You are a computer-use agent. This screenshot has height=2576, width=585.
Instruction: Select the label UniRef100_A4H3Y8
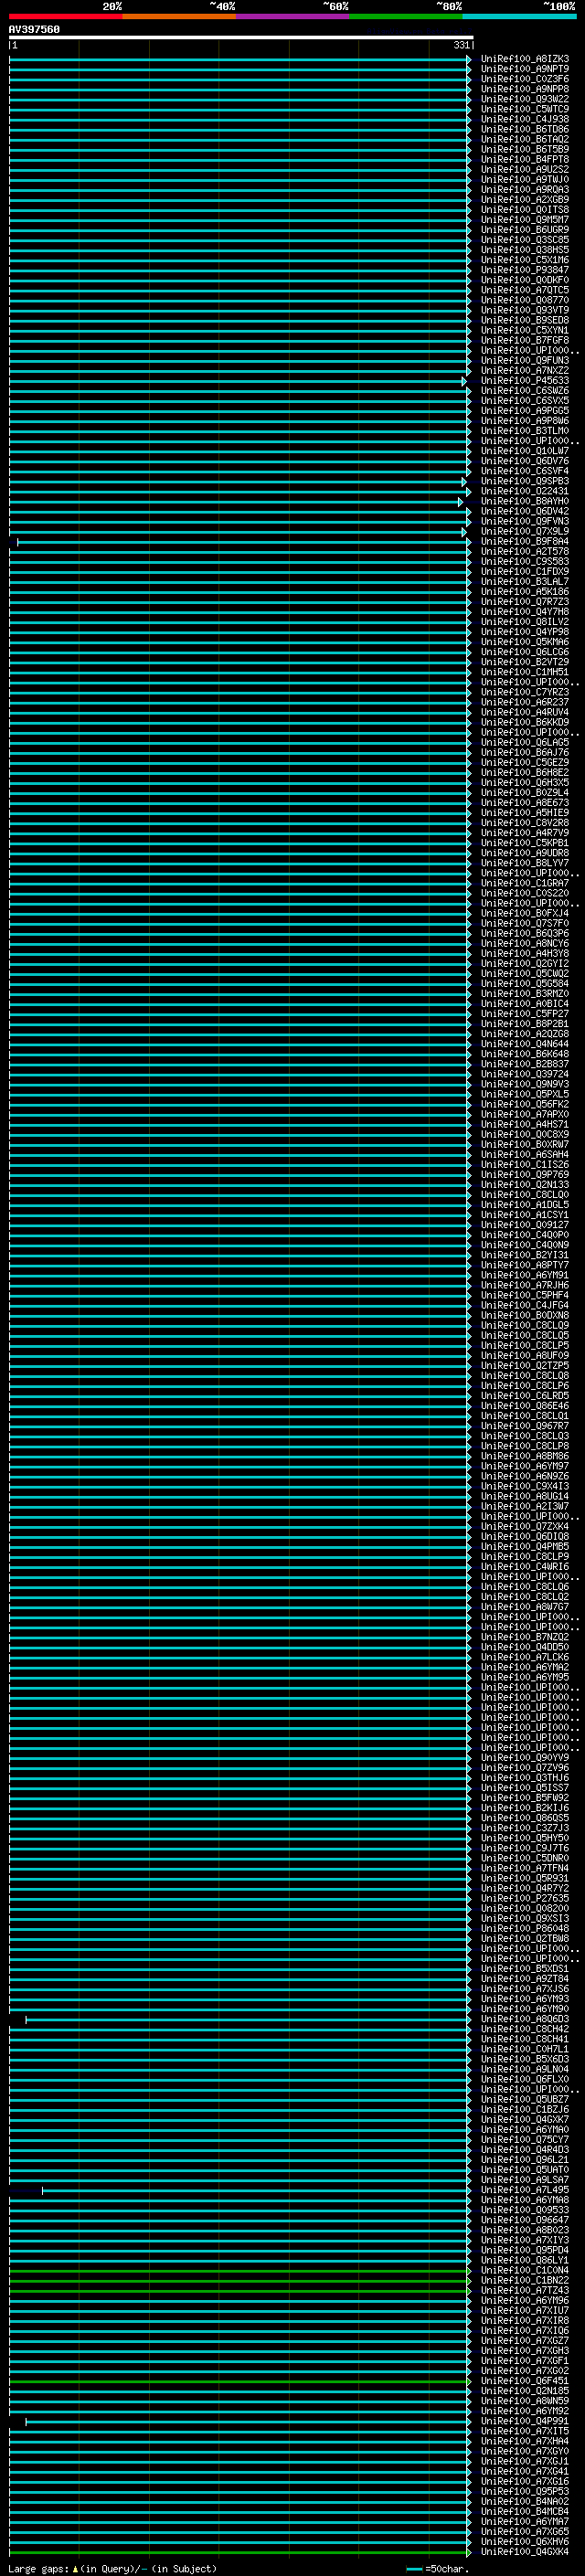pos(525,954)
